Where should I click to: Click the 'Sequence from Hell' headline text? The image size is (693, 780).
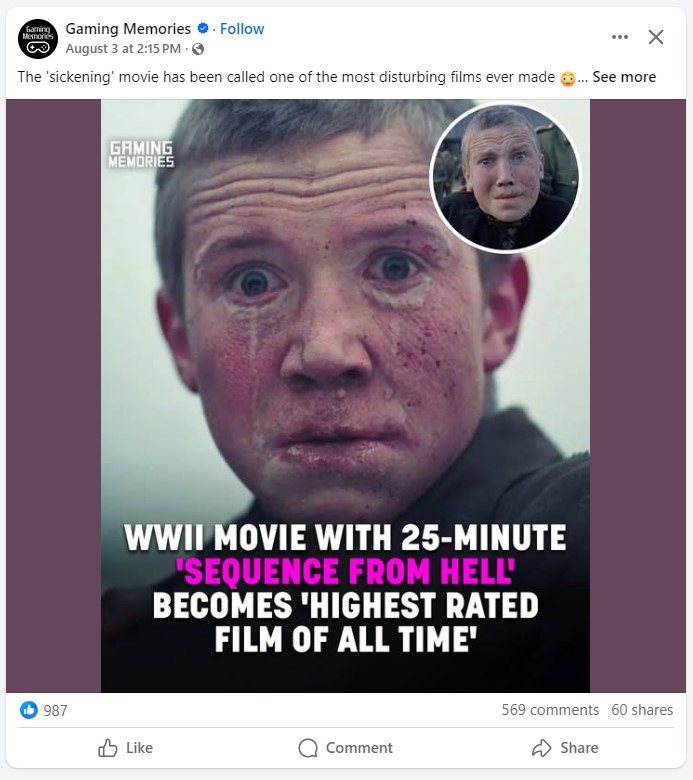click(345, 571)
